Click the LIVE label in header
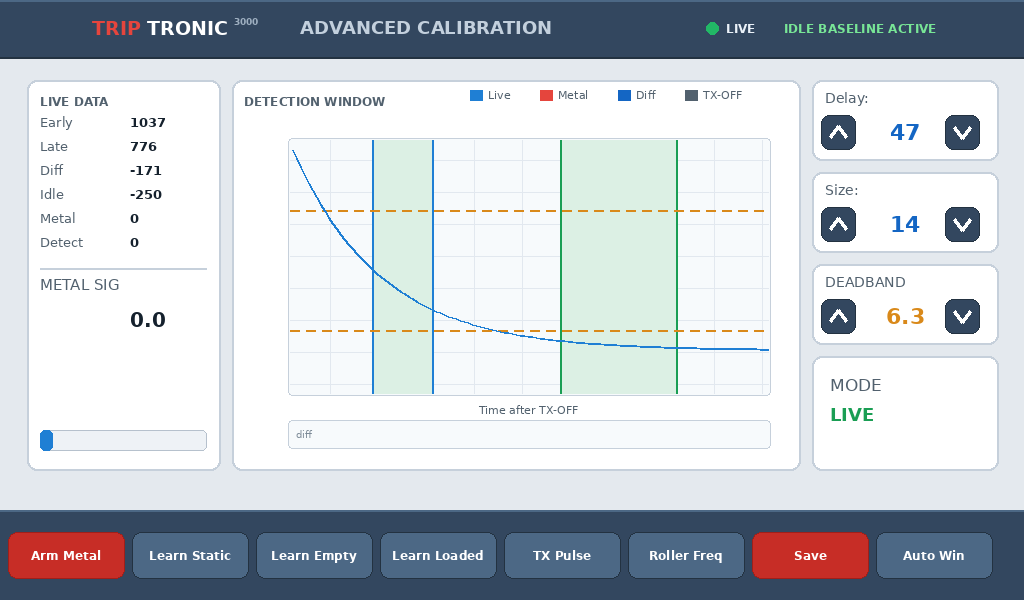Screen dimensions: 1024x600 (741, 29)
